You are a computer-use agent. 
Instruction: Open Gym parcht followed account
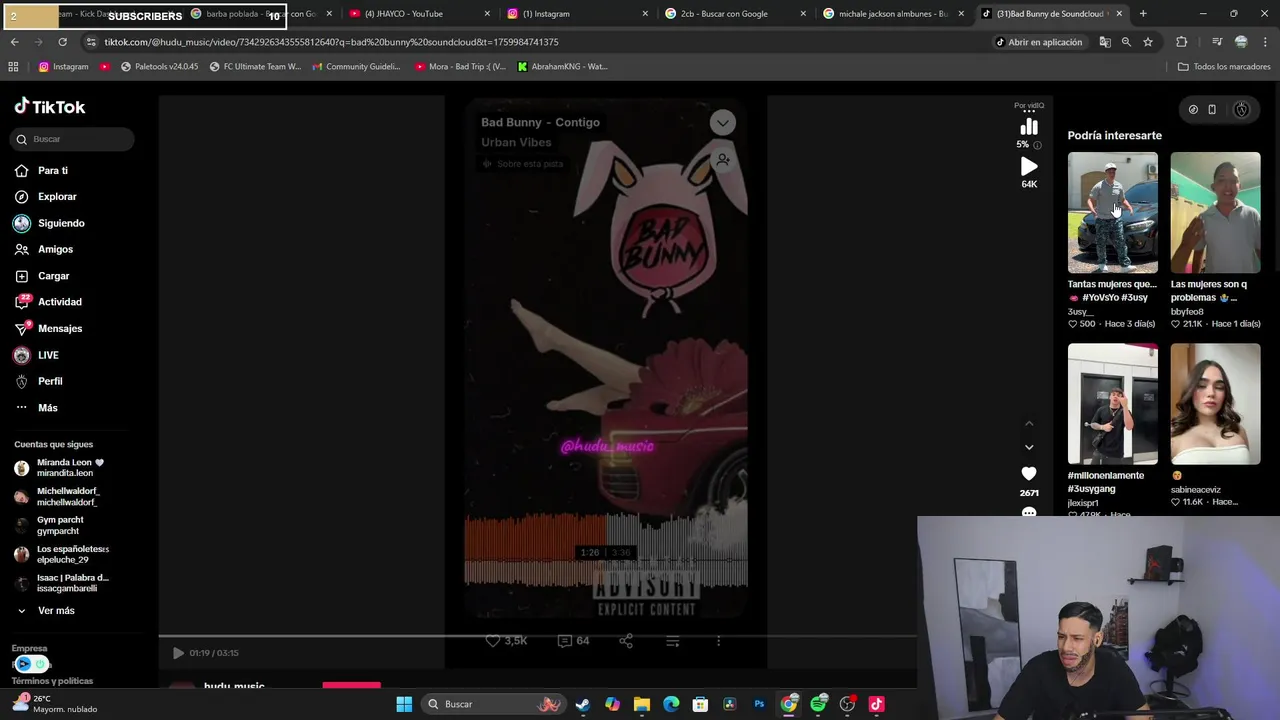[x=50, y=525]
